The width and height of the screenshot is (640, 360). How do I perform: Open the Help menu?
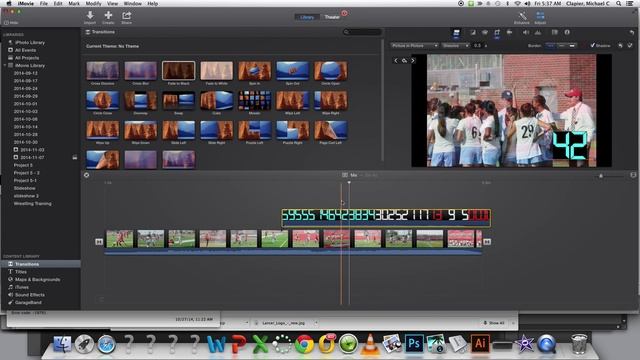point(152,3)
